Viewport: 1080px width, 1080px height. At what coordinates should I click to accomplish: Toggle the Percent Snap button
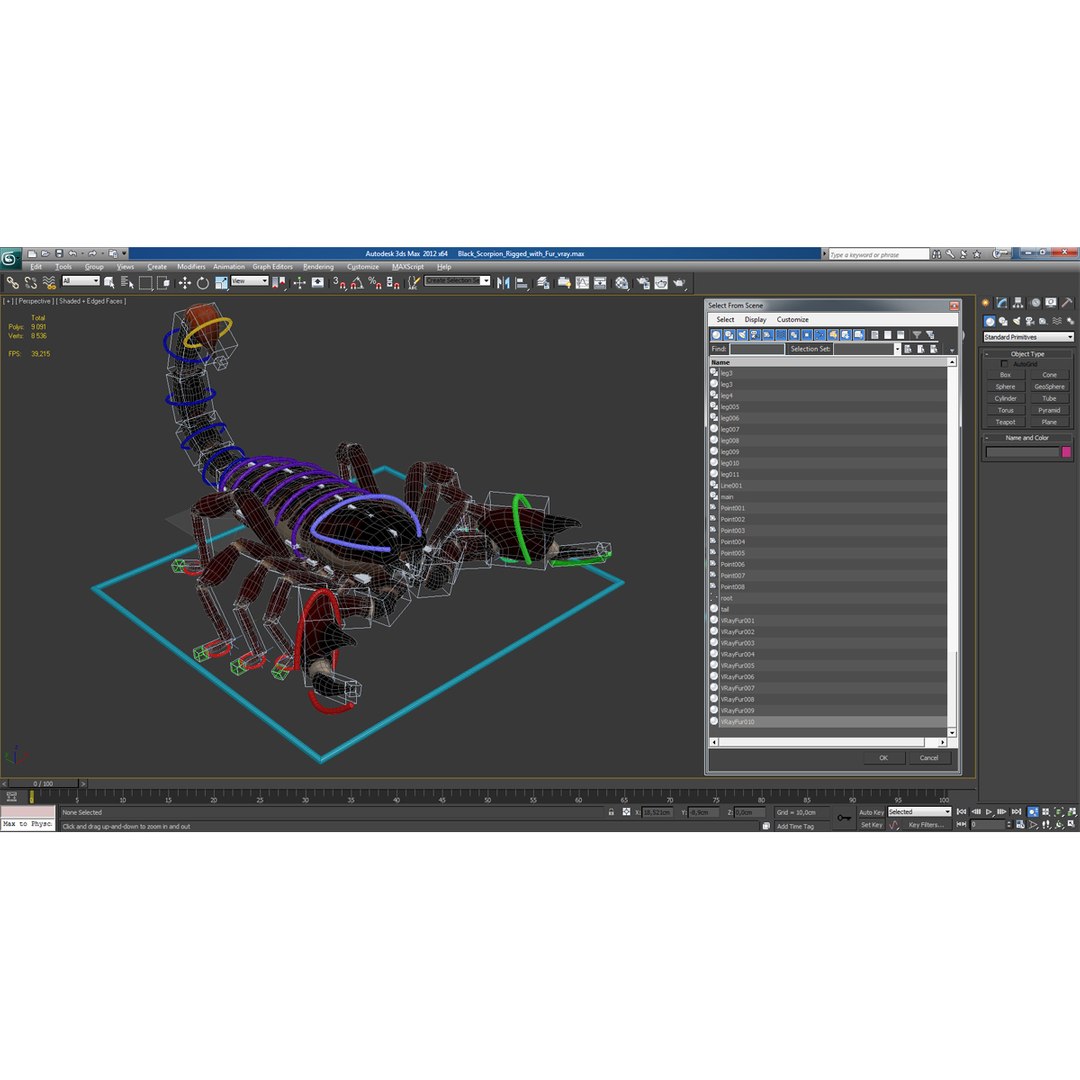[375, 282]
